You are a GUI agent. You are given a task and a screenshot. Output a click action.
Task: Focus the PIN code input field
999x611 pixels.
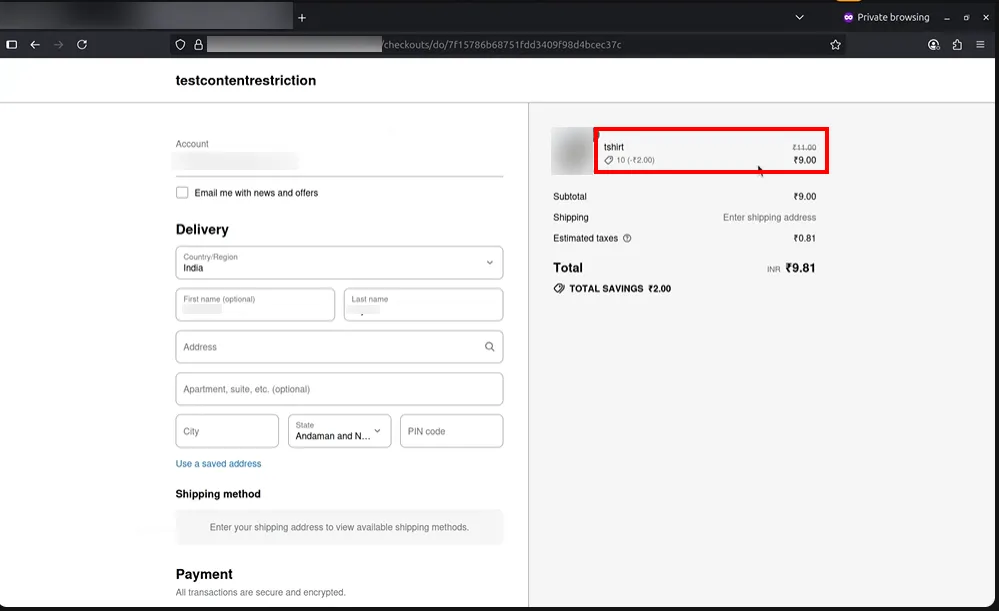(451, 431)
